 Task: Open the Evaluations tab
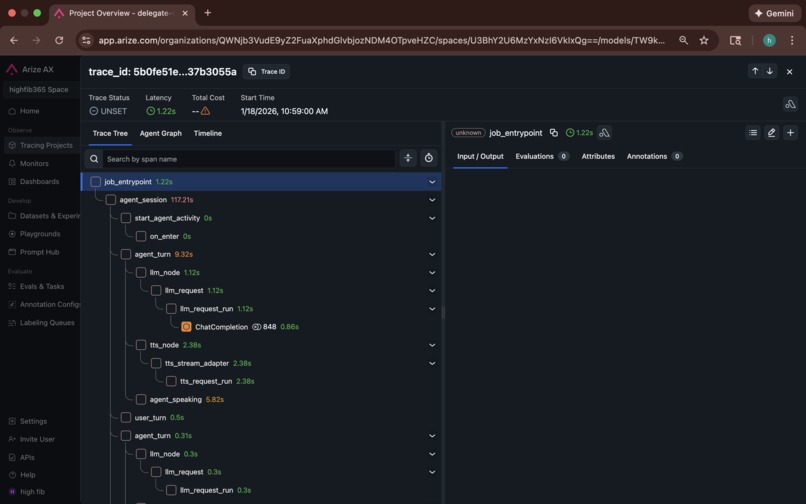[x=542, y=156]
